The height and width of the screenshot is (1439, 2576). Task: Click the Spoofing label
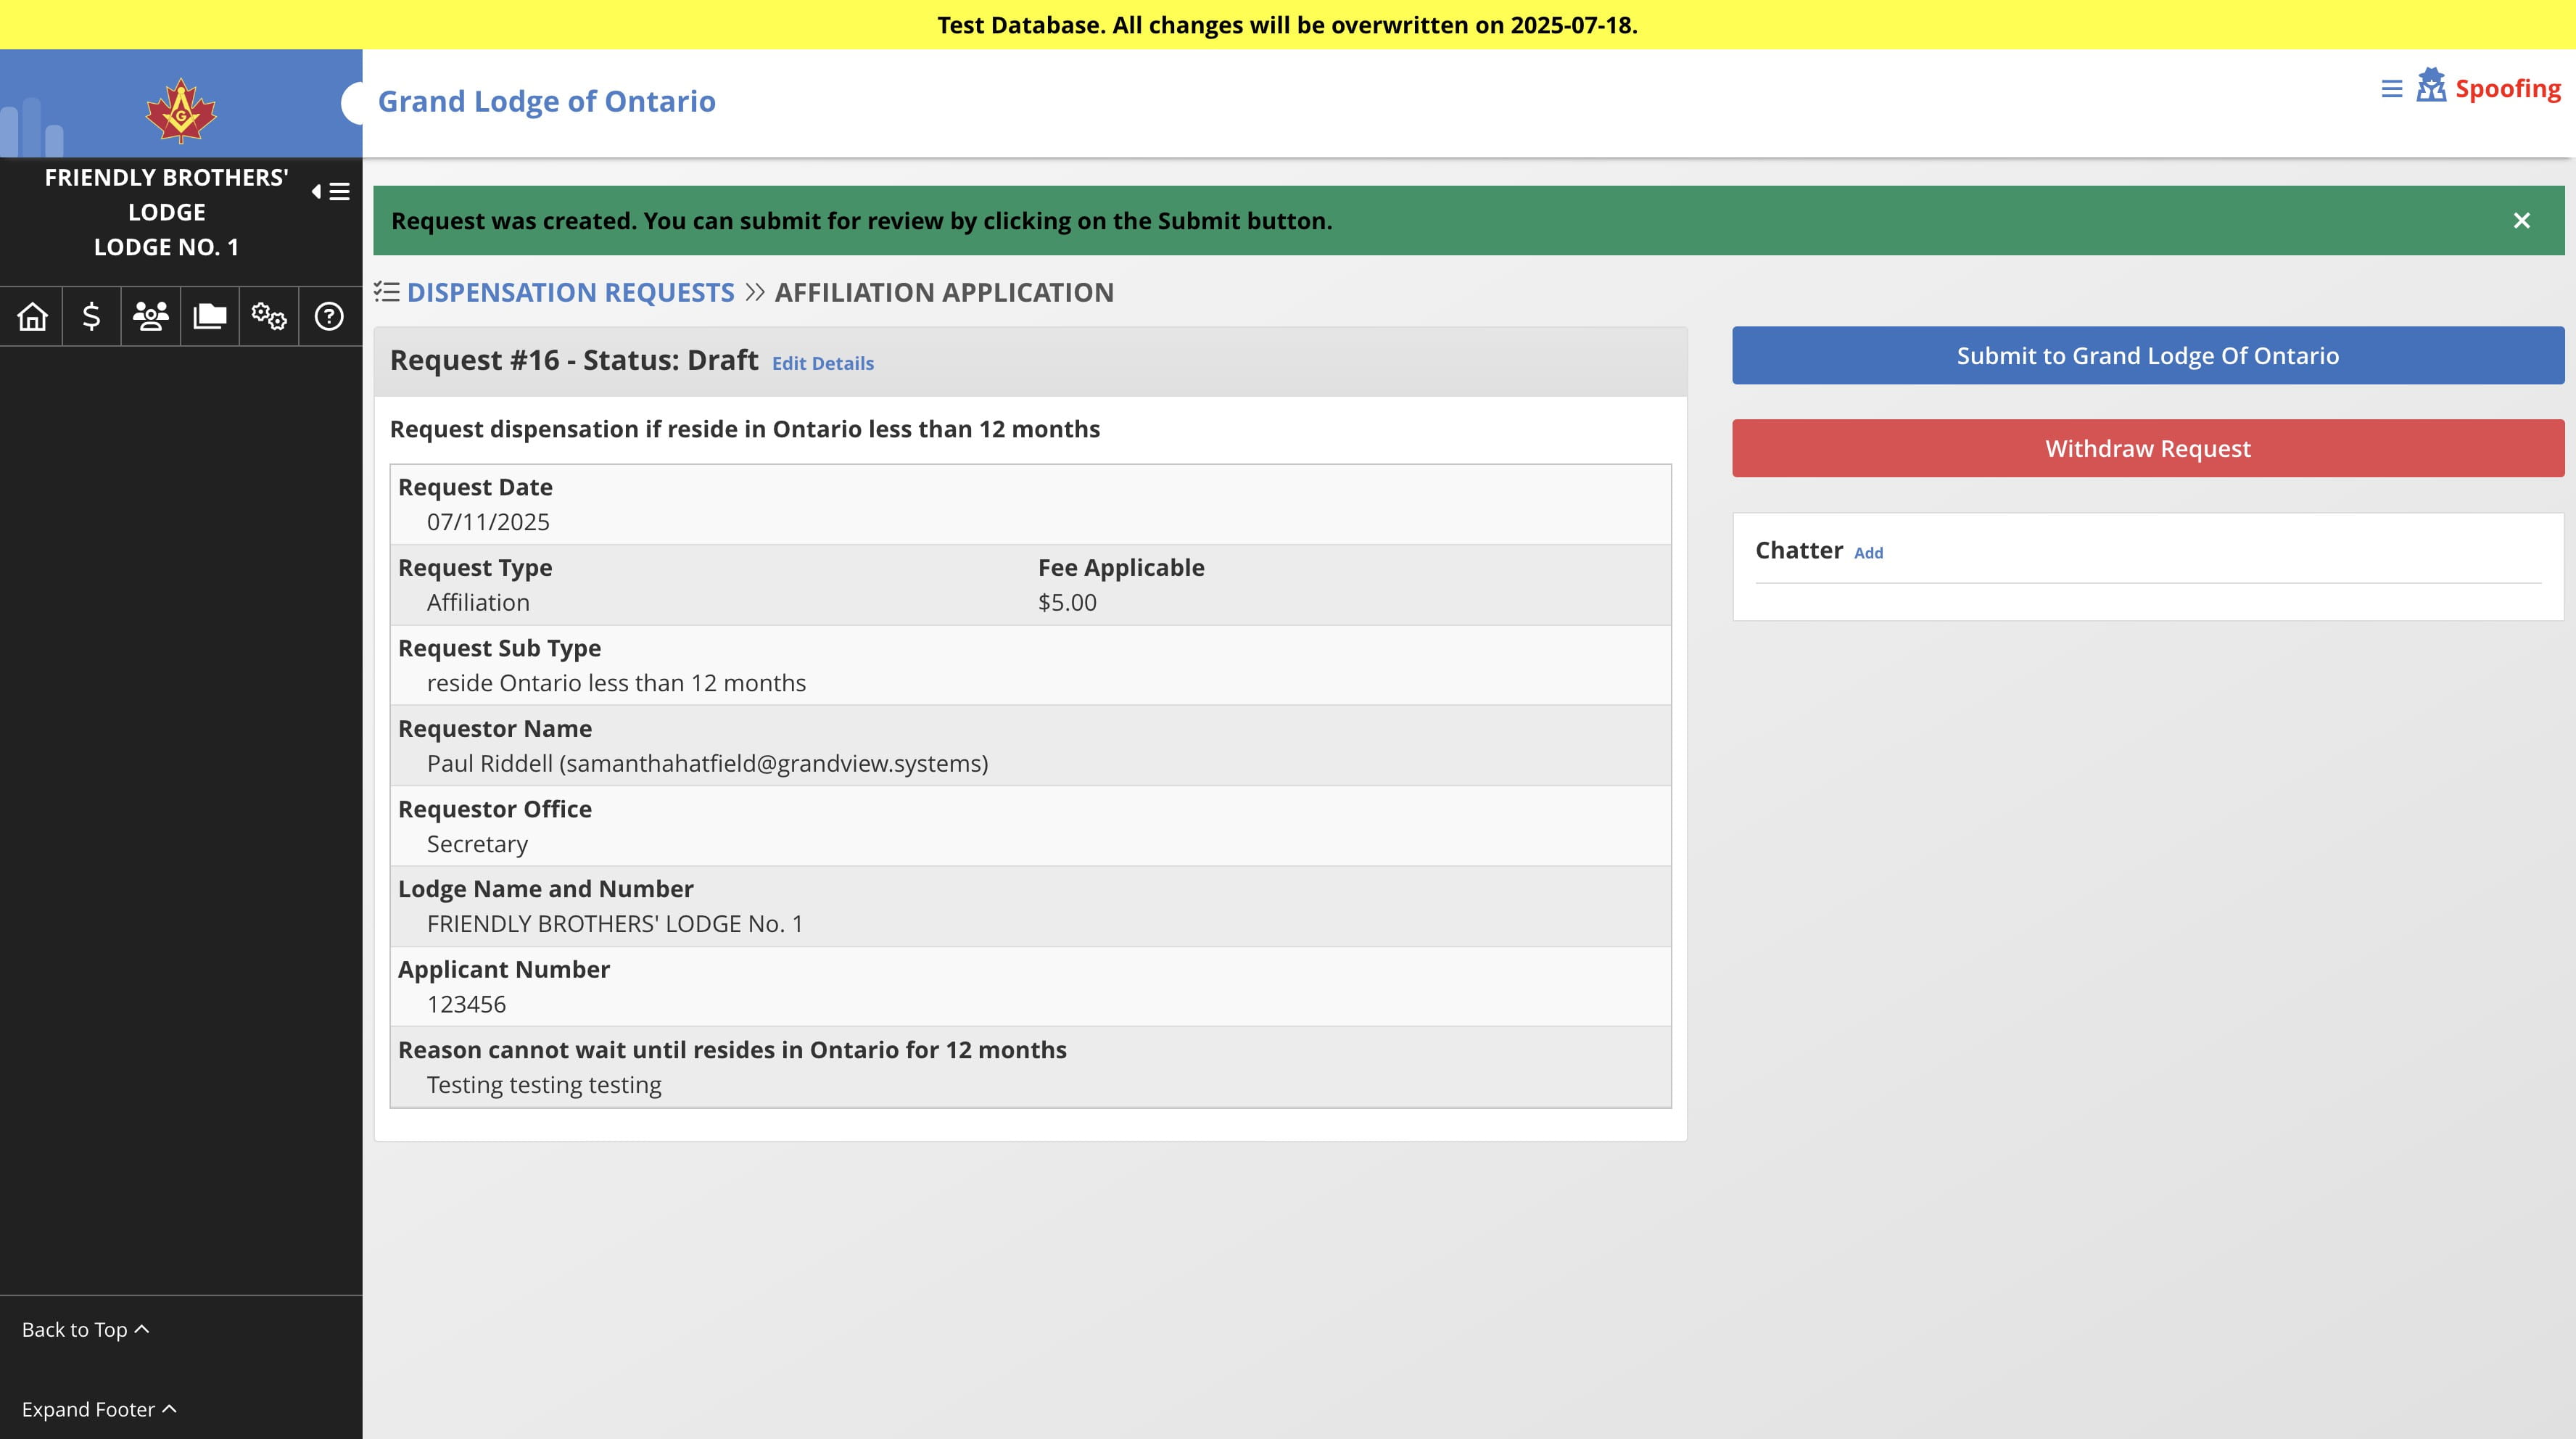pos(2507,89)
